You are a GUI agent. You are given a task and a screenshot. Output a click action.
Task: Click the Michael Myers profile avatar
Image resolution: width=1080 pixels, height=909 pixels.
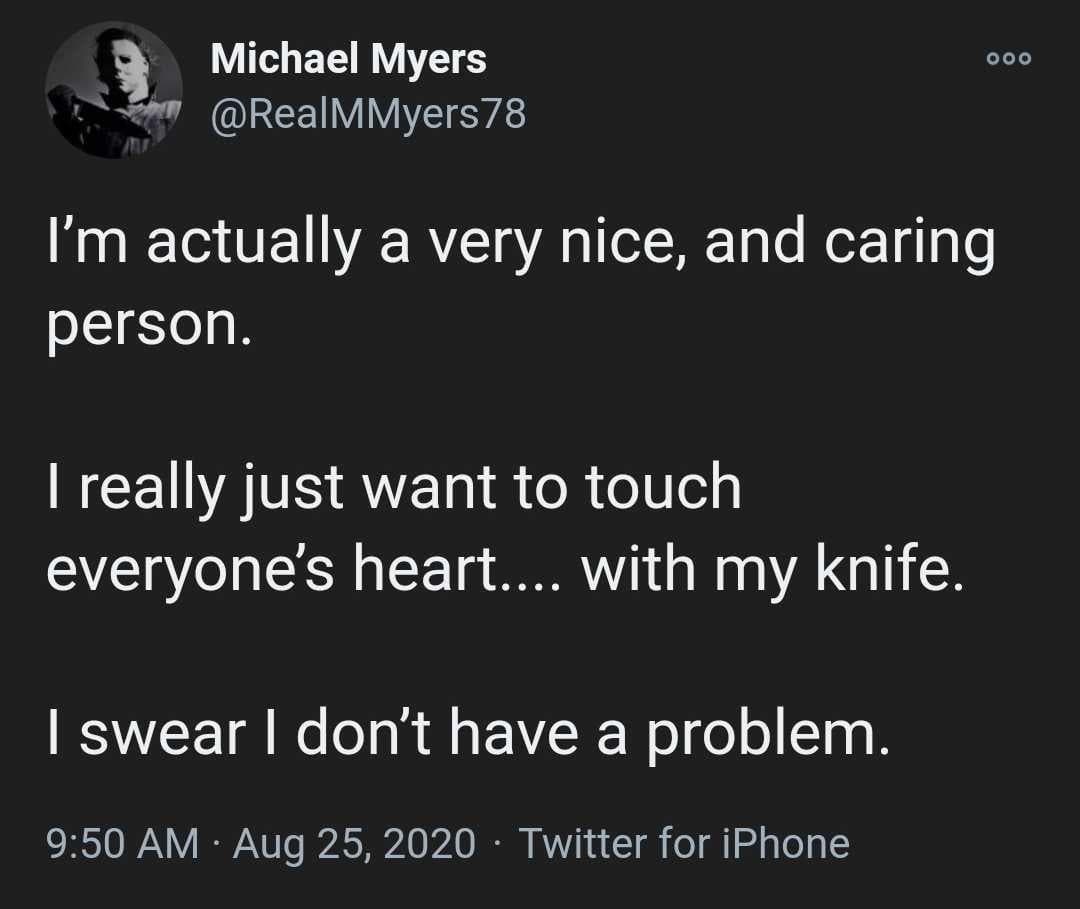[x=114, y=89]
